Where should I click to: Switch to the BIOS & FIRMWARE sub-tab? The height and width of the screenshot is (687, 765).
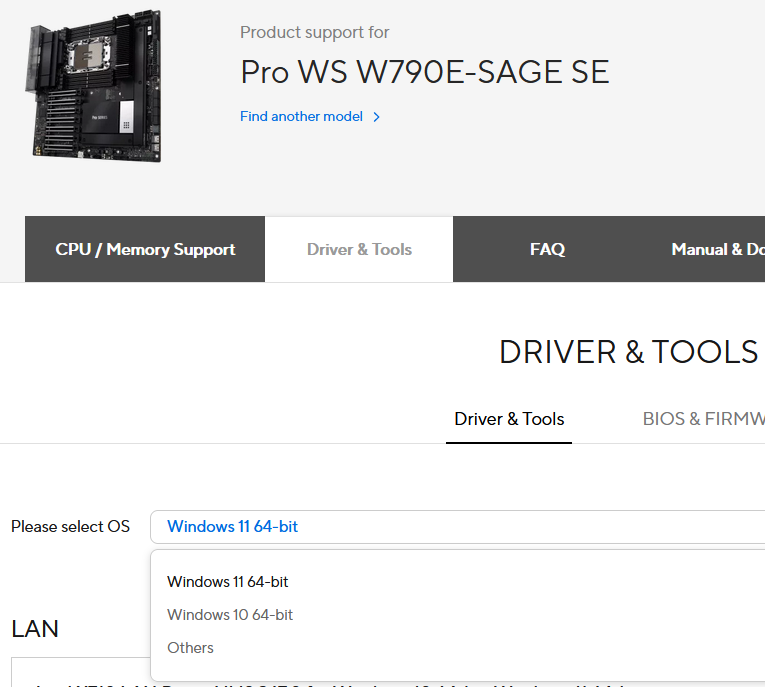pyautogui.click(x=704, y=419)
